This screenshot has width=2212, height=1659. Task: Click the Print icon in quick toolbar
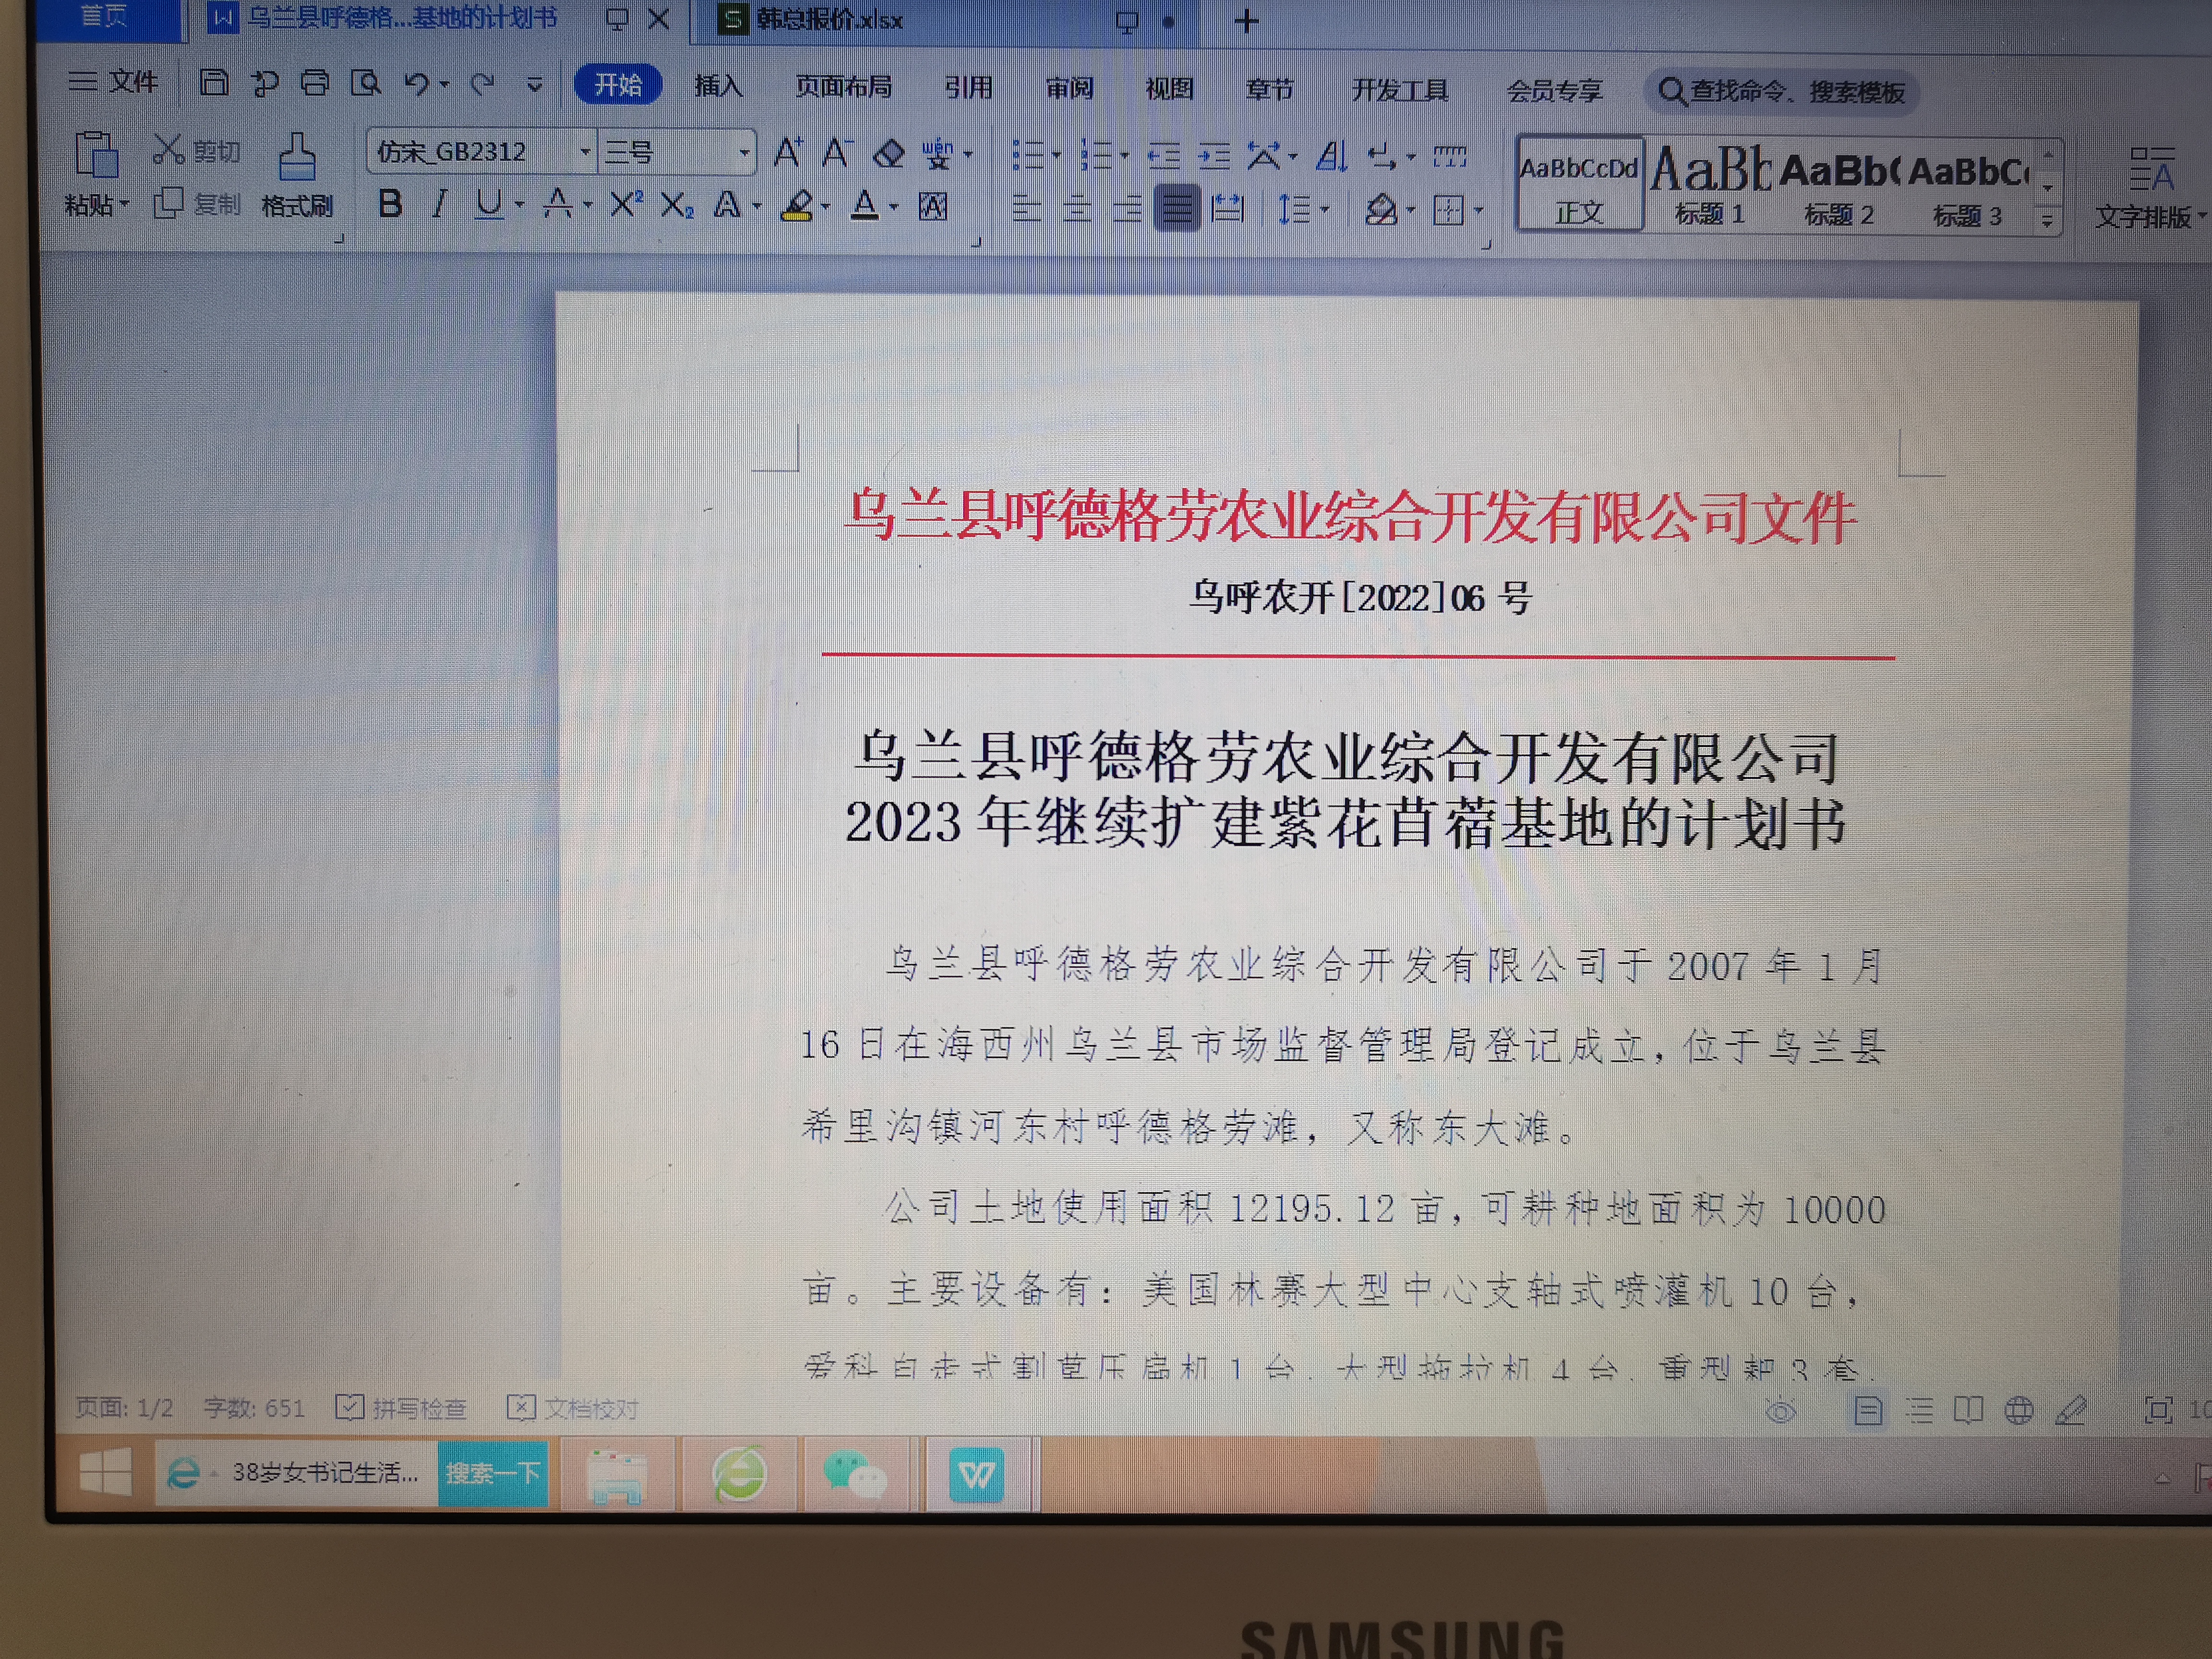point(315,83)
